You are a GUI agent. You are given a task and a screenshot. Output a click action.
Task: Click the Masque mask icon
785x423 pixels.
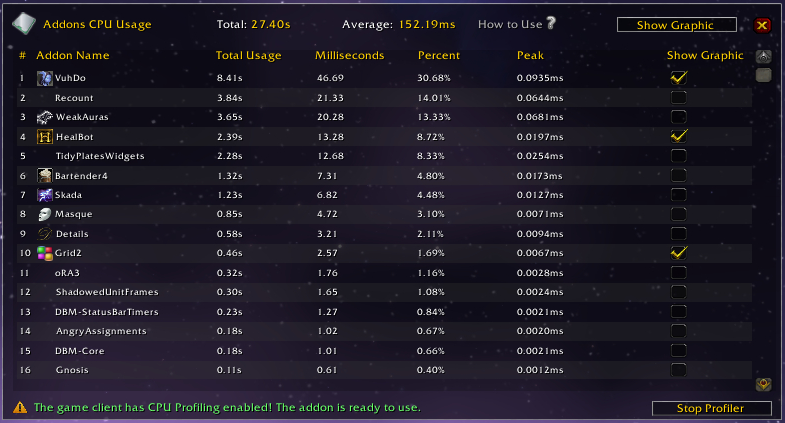tap(44, 214)
